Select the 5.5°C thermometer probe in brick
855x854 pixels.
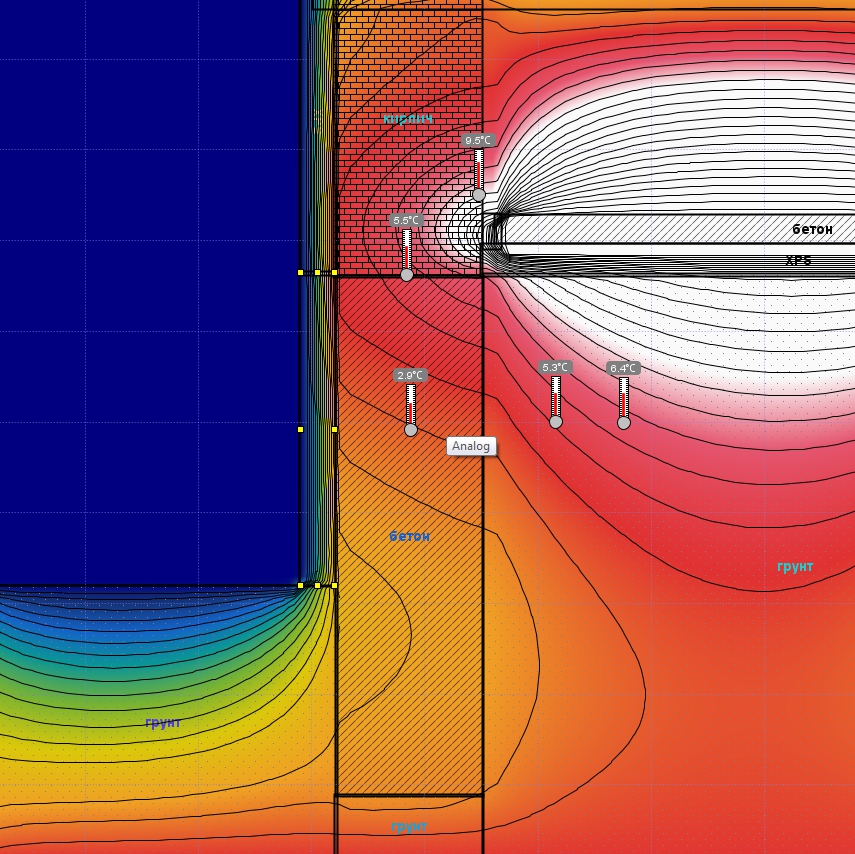coord(407,248)
